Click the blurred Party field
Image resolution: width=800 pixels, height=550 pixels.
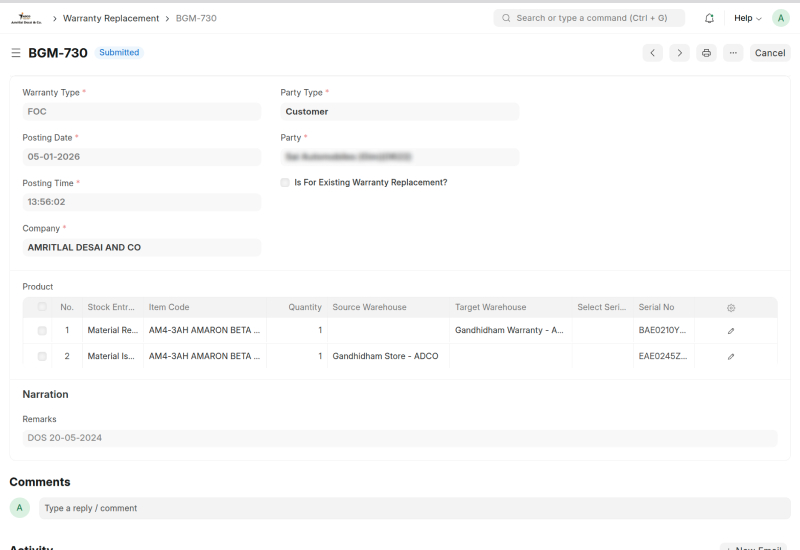(x=399, y=157)
